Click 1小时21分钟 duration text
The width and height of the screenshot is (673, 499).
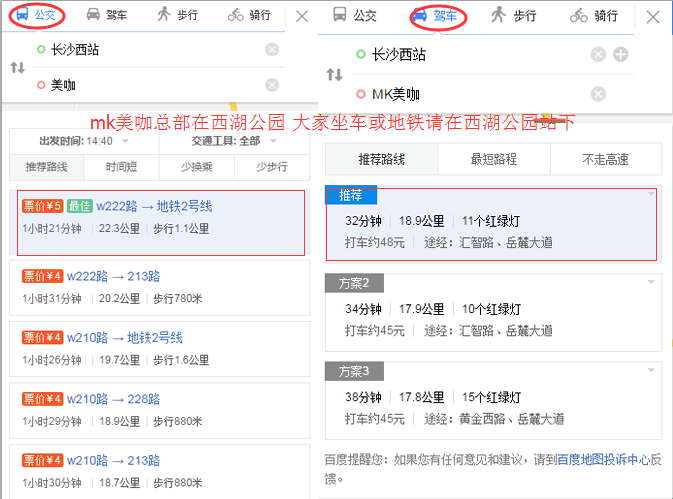click(52, 229)
